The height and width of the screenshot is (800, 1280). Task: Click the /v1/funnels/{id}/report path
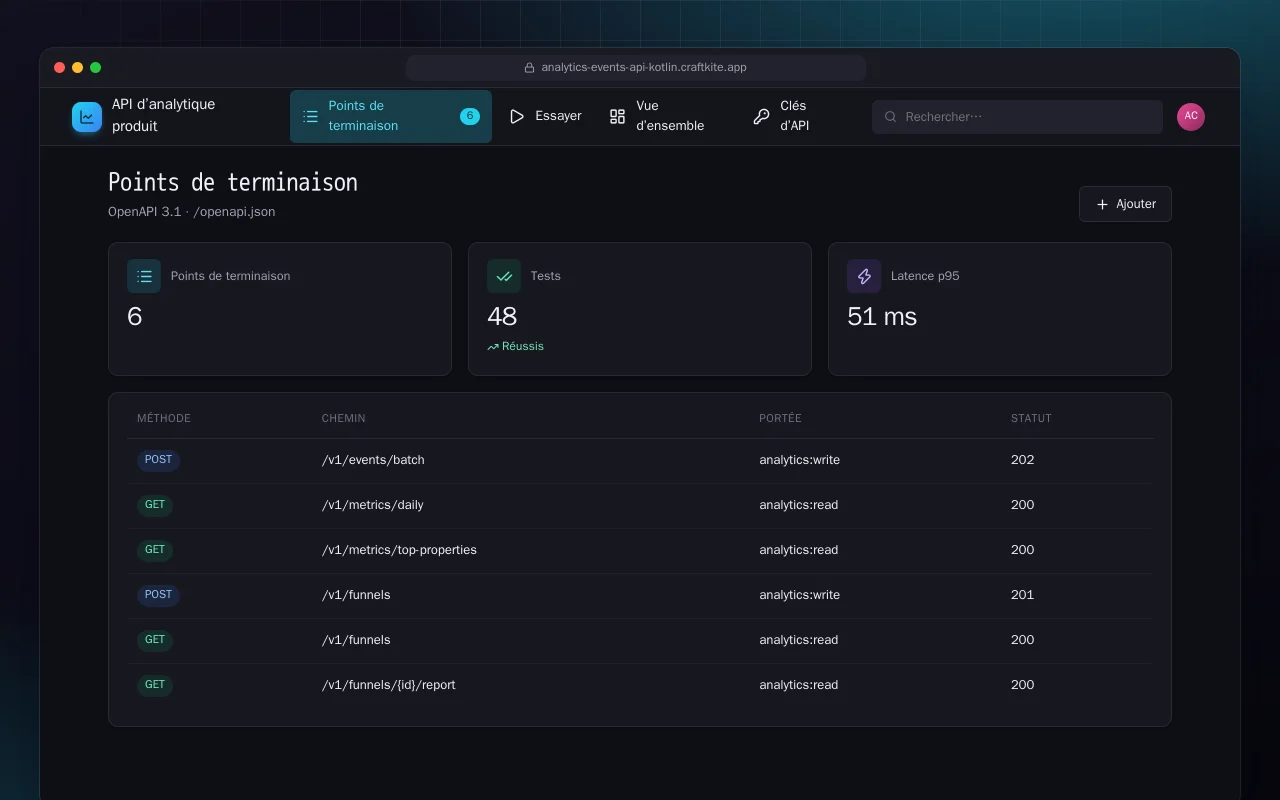pos(389,685)
